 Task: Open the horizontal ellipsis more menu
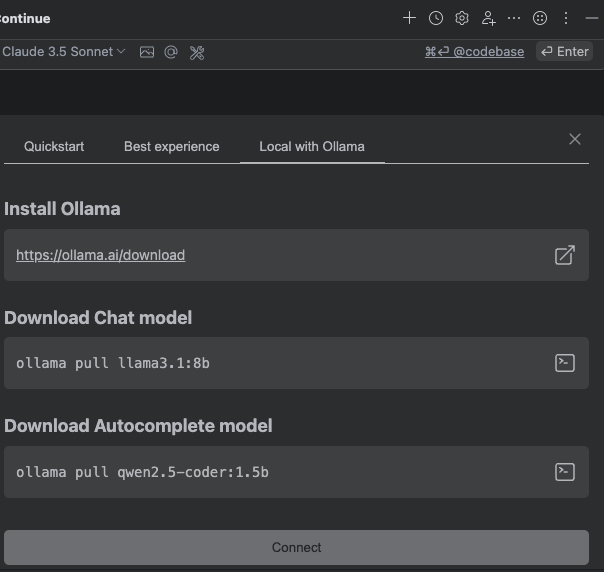[514, 18]
